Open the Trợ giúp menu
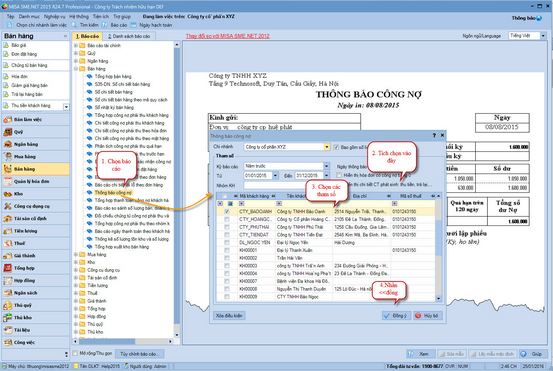553x371 pixels. [x=122, y=17]
